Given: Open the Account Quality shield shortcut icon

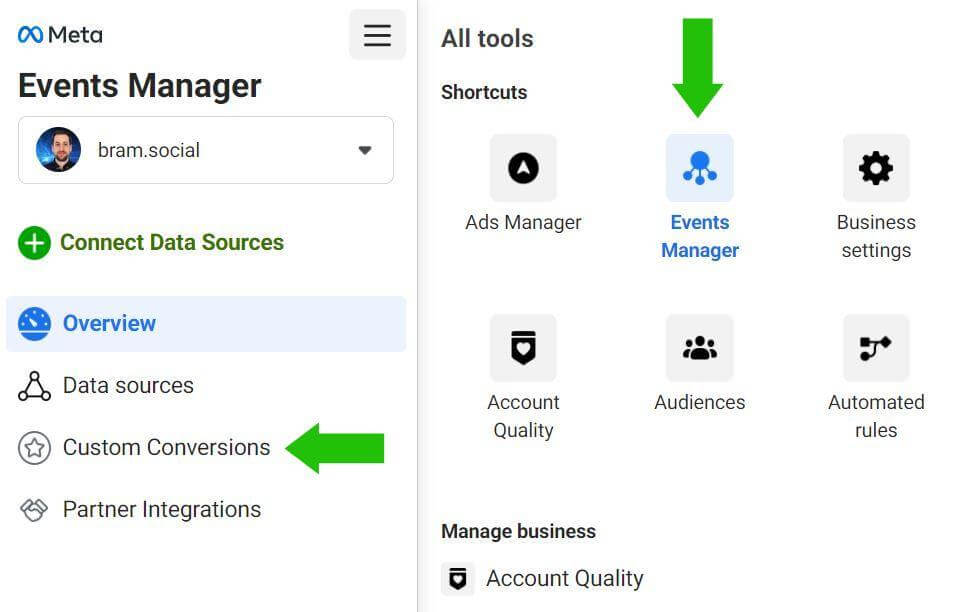Looking at the screenshot, I should point(523,348).
